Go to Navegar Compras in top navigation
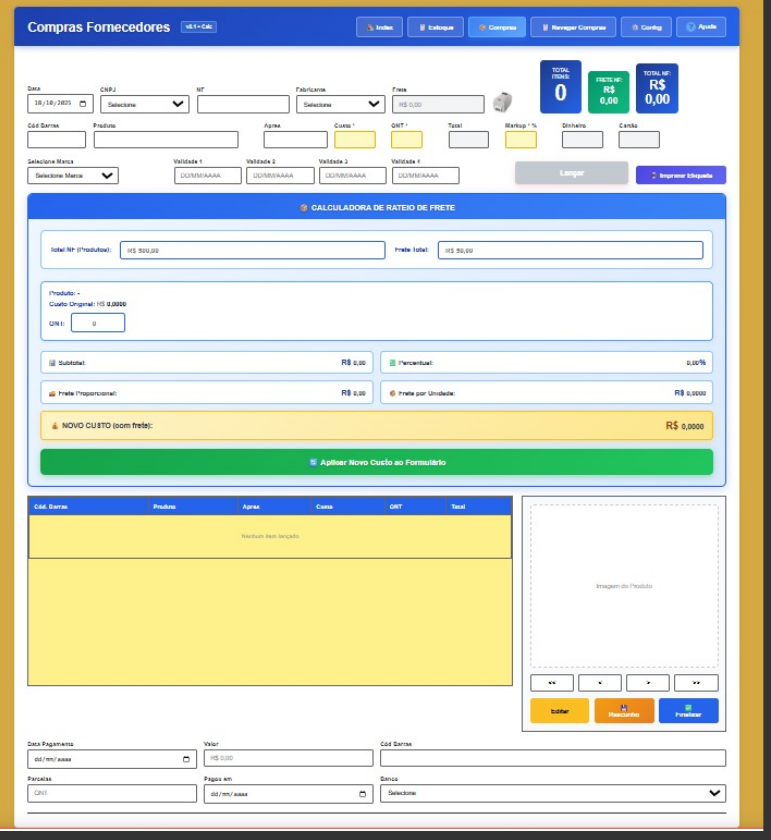This screenshot has width=771, height=840. (x=573, y=27)
